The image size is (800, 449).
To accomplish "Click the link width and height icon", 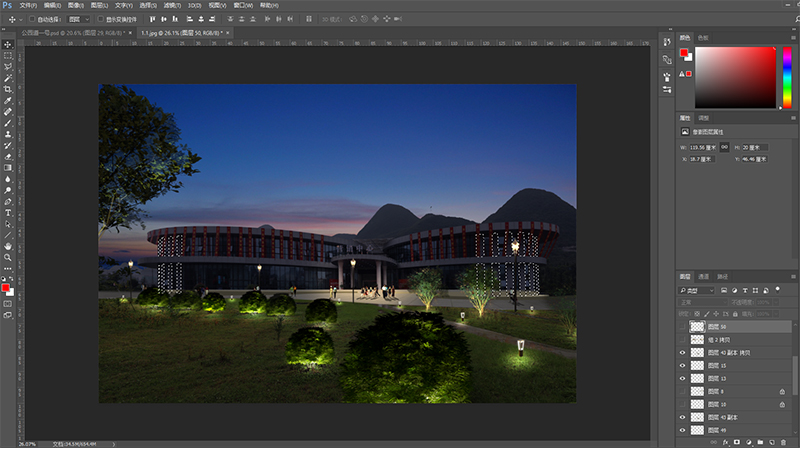I will pyautogui.click(x=724, y=147).
